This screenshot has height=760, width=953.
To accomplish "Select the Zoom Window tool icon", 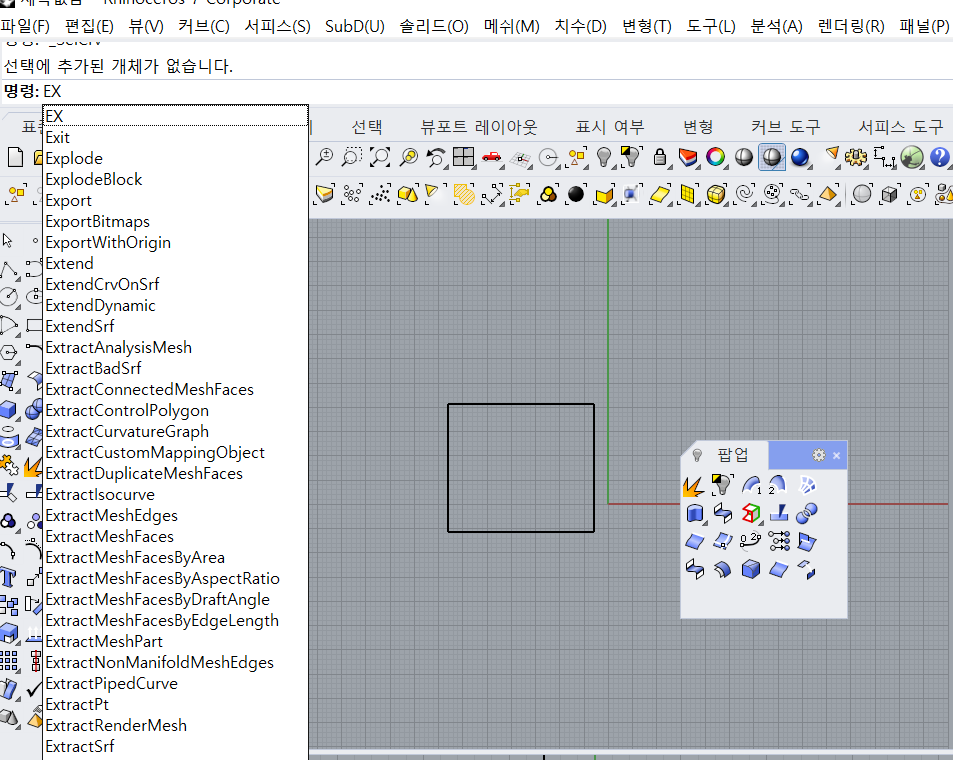I will pos(351,157).
